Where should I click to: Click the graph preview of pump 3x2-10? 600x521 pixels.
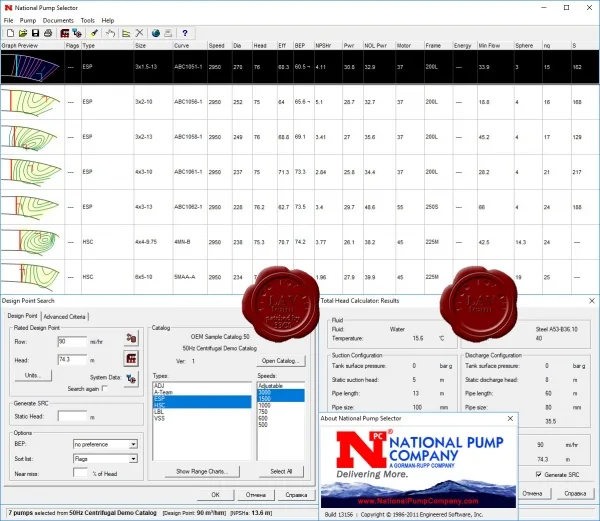32,102
